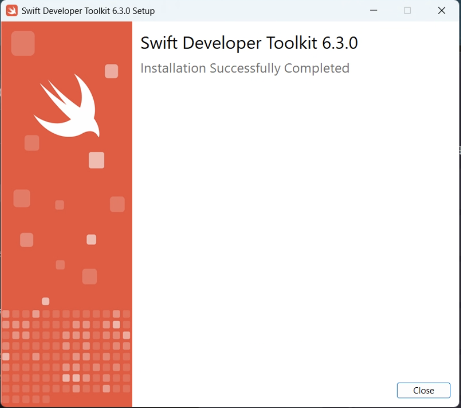Click the version number '6.3.0' in the heading
This screenshot has width=462, height=408.
point(340,43)
